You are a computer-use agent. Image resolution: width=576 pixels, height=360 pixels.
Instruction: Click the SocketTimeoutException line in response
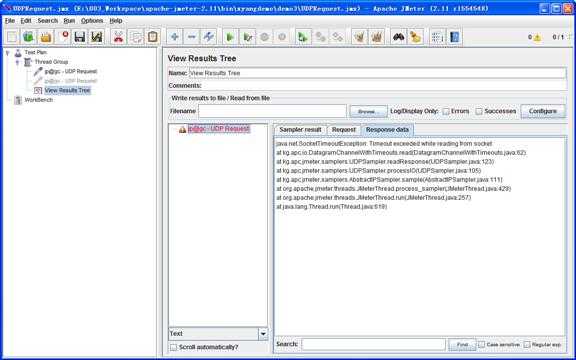(384, 144)
